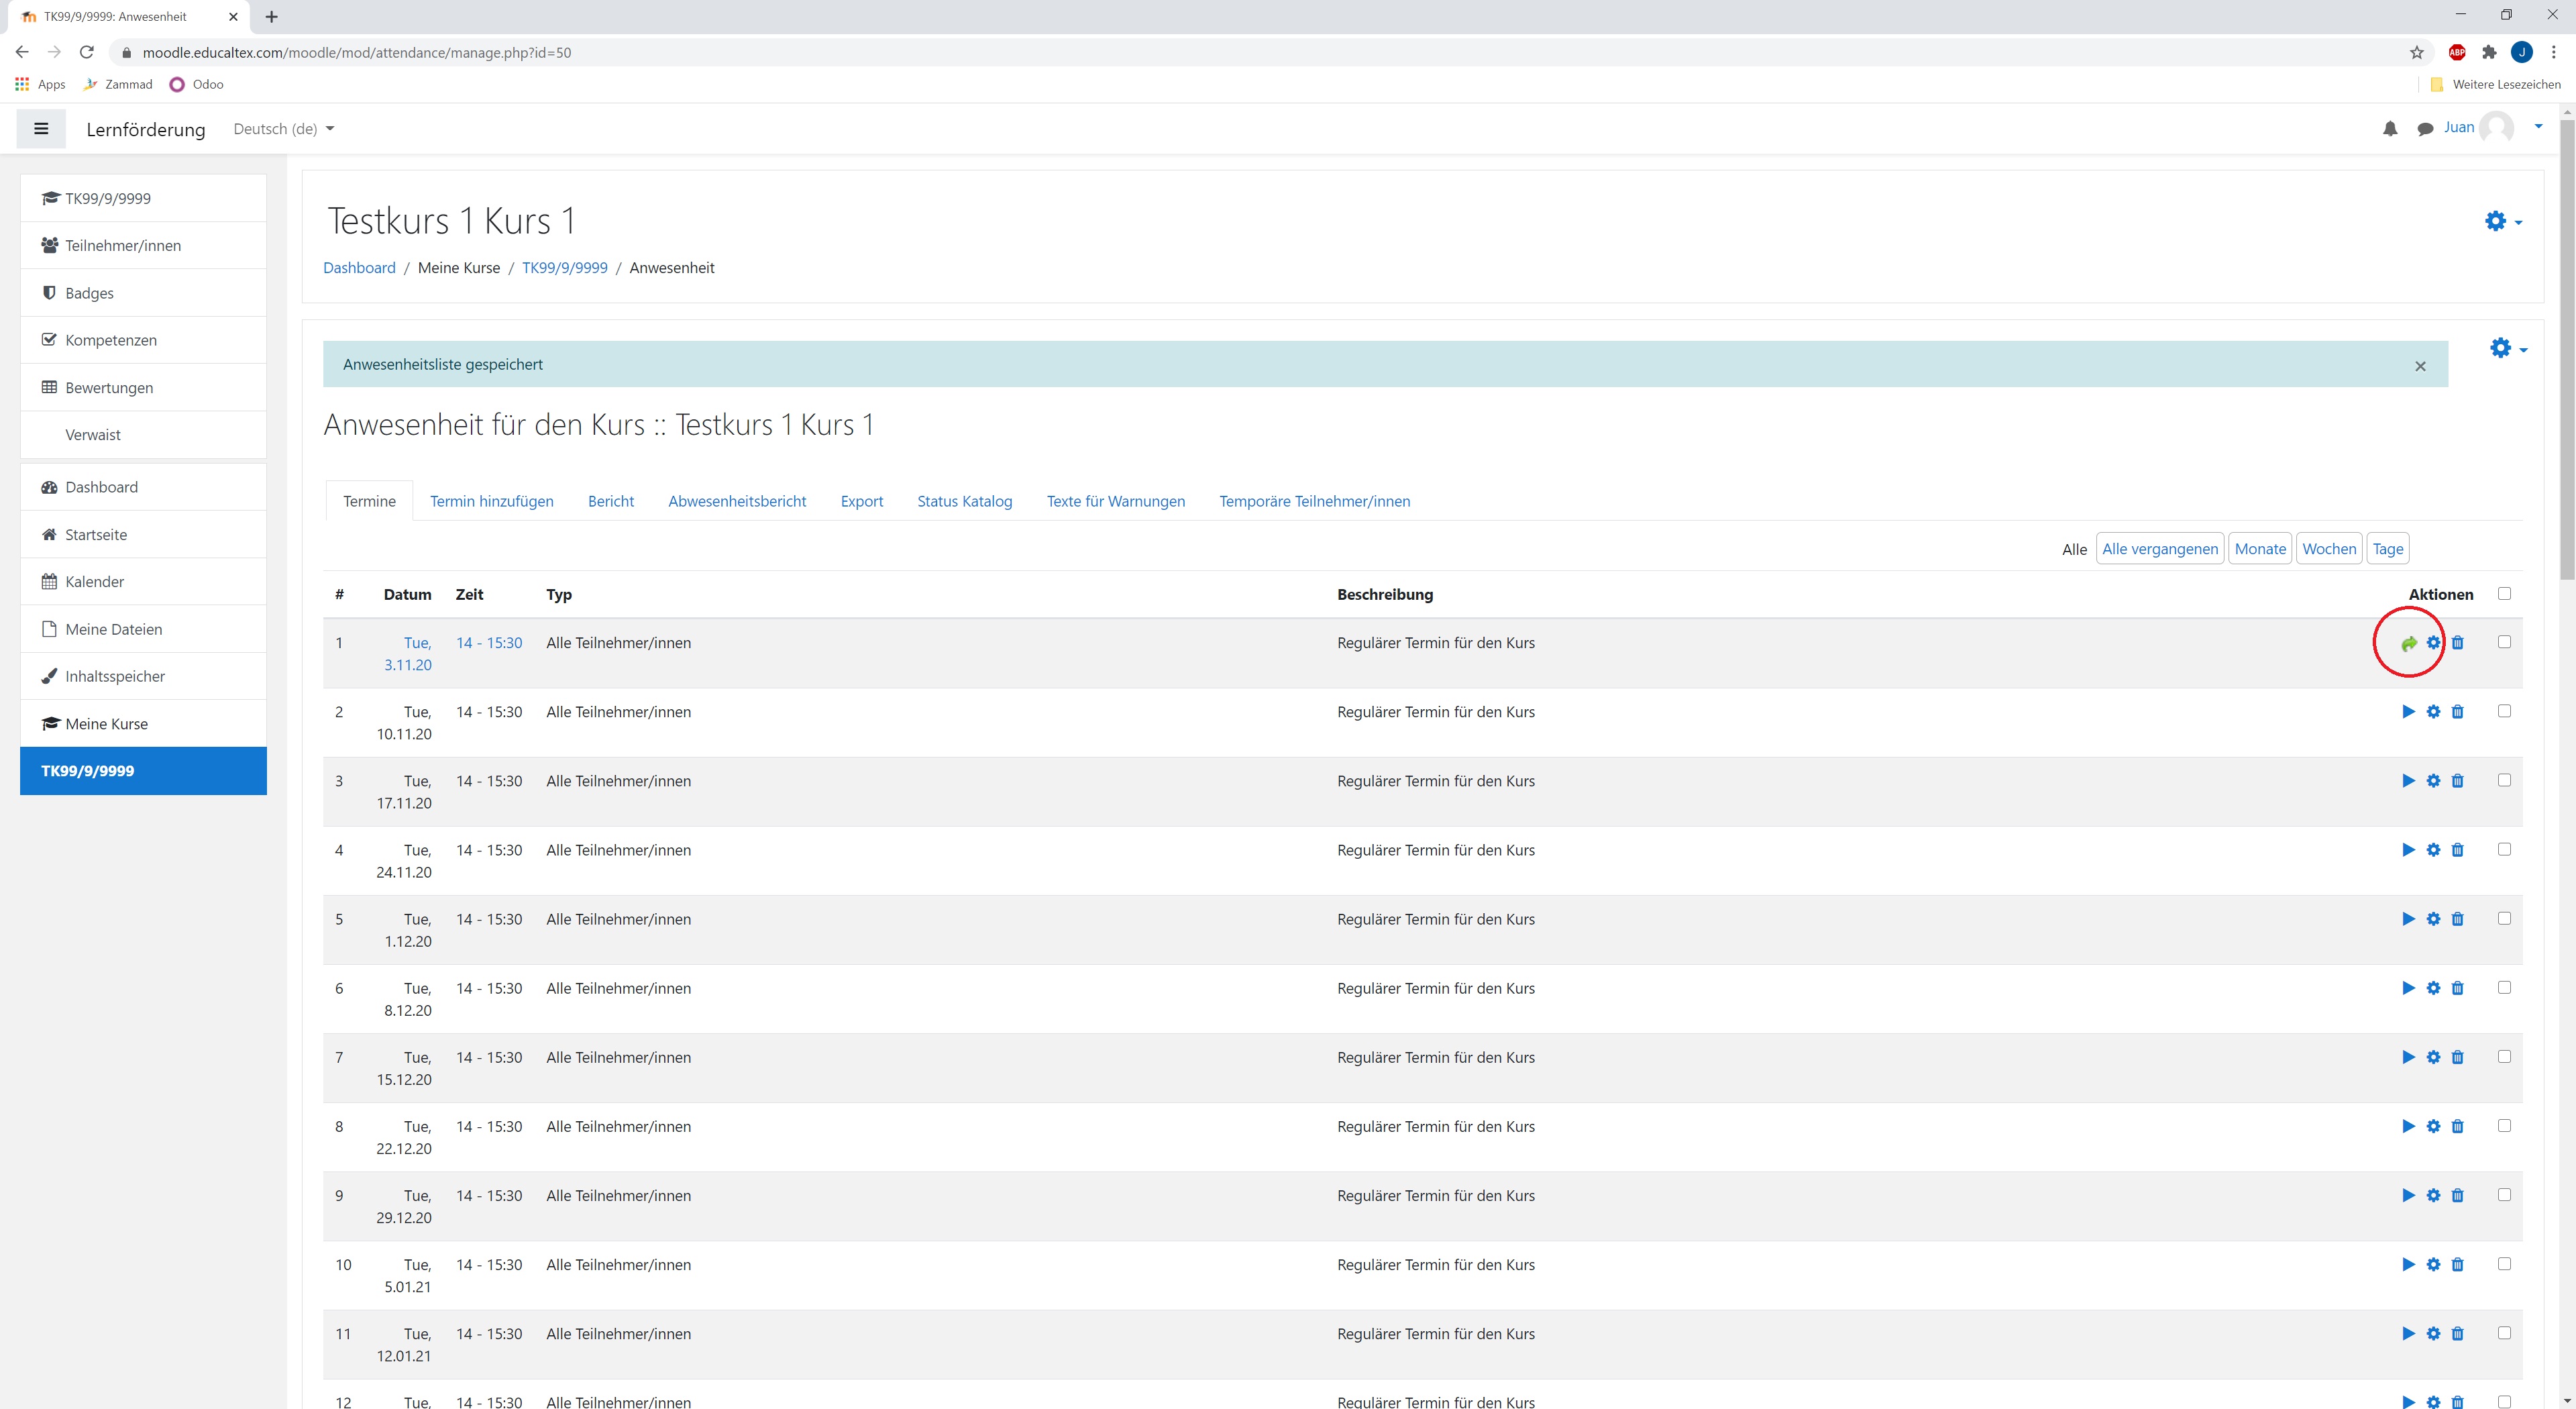2576x1409 pixels.
Task: Edit the 10.11.20 session via its gear icon
Action: click(x=2433, y=711)
